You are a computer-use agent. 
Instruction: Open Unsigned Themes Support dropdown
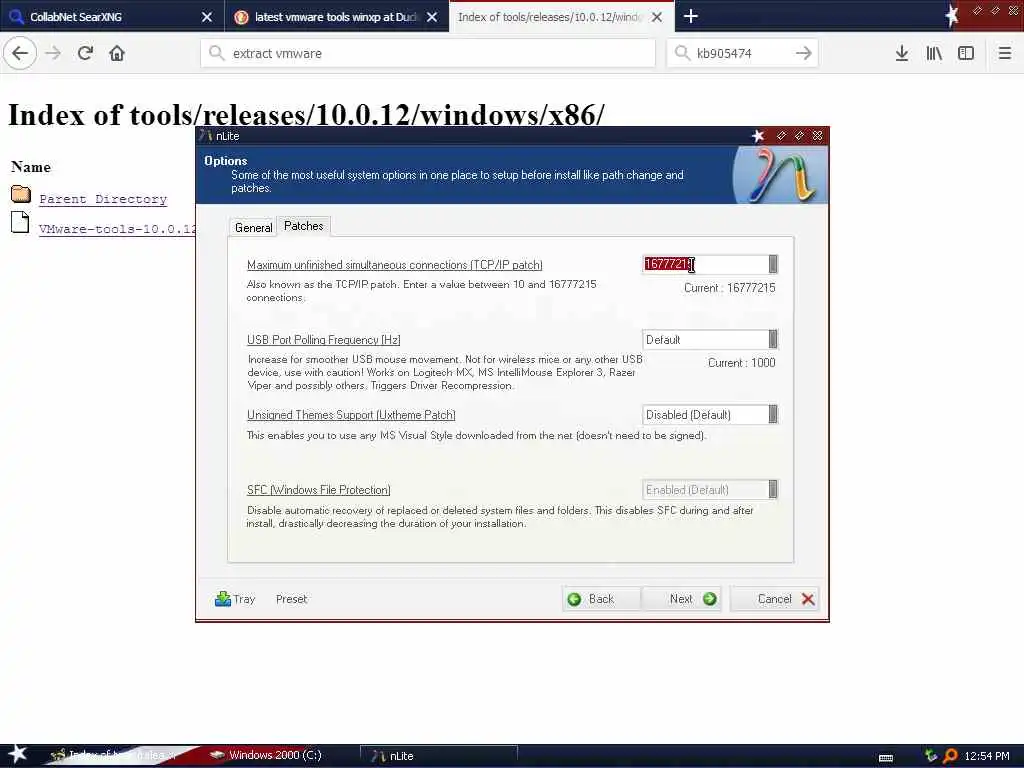point(773,414)
